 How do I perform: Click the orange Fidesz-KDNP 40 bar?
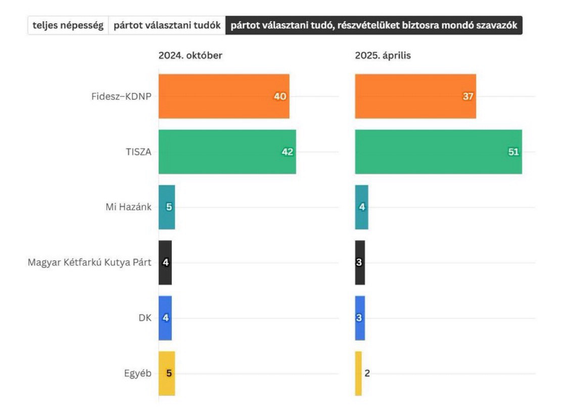pyautogui.click(x=224, y=96)
